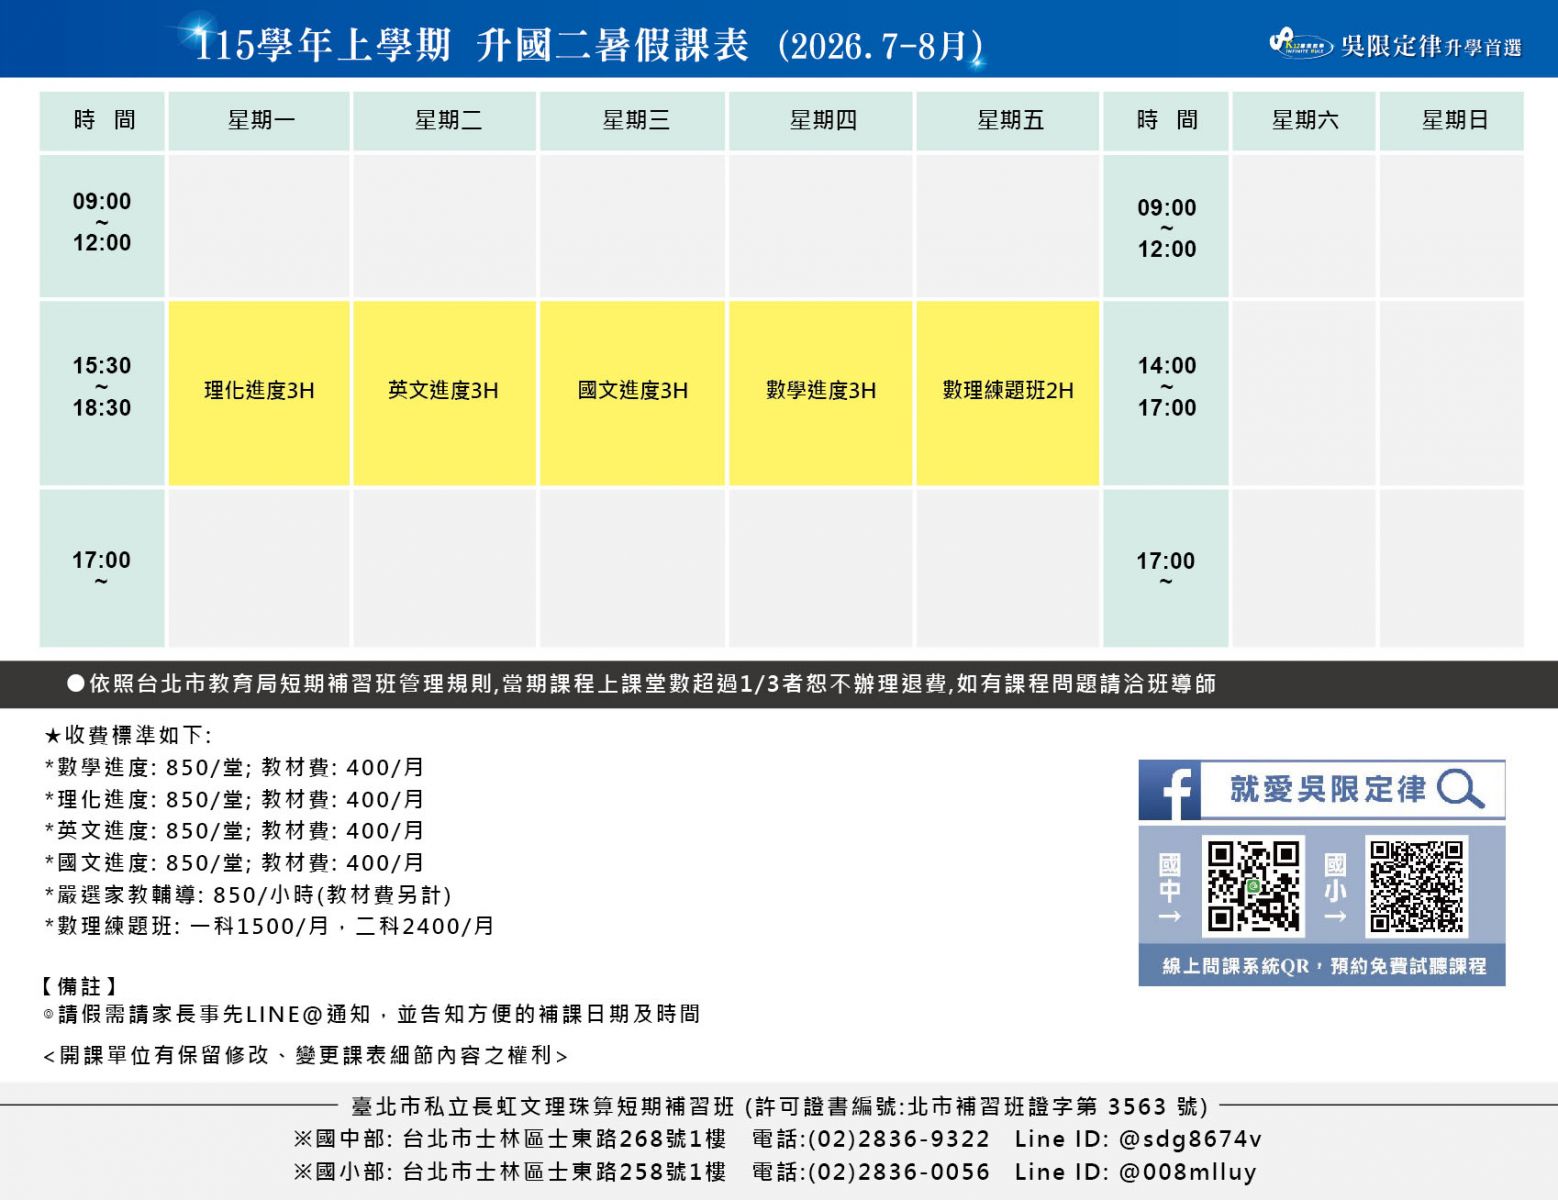Select the 國文進度3H Wednesday class cell
The height and width of the screenshot is (1200, 1558).
632,392
